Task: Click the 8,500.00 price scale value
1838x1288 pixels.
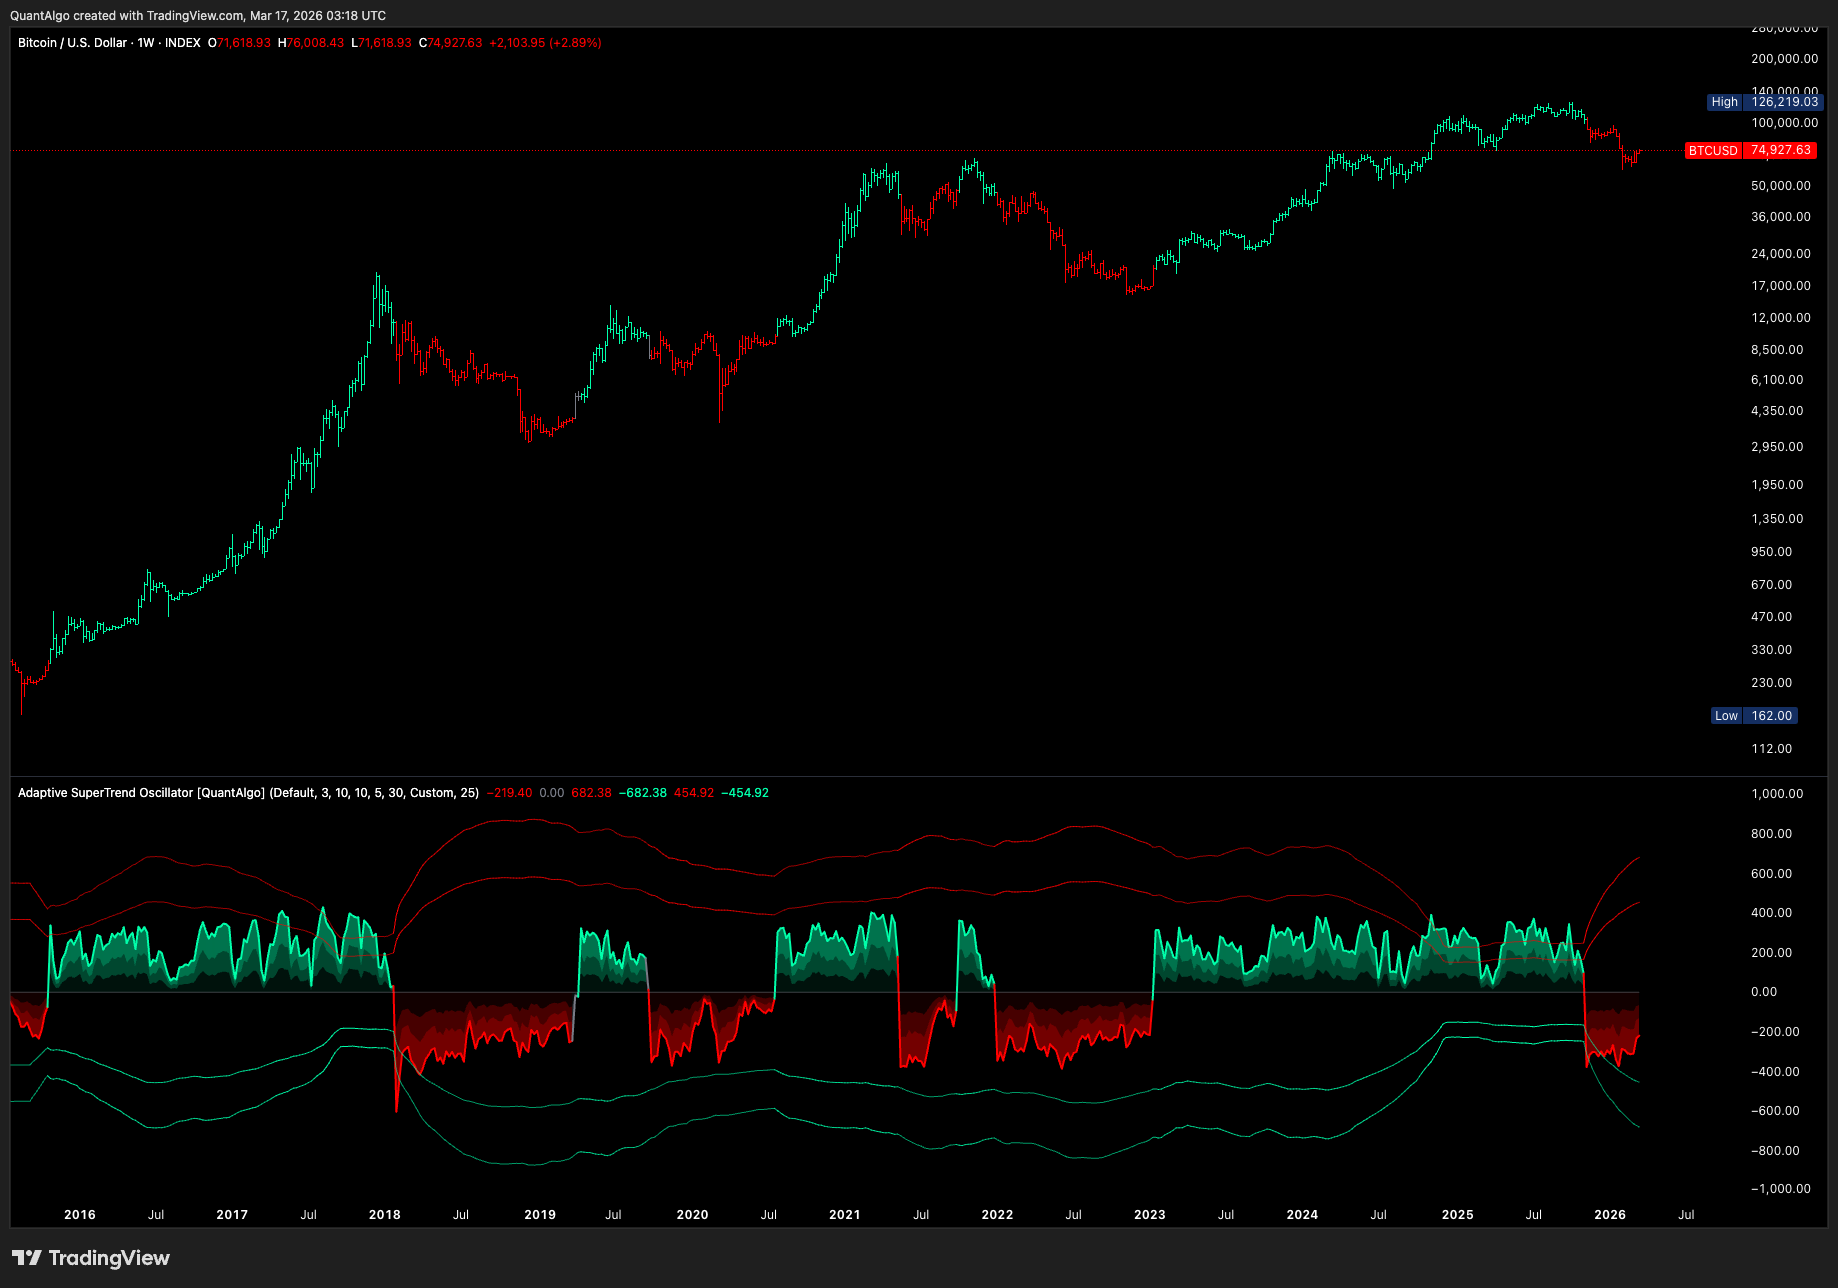Action: (x=1778, y=350)
